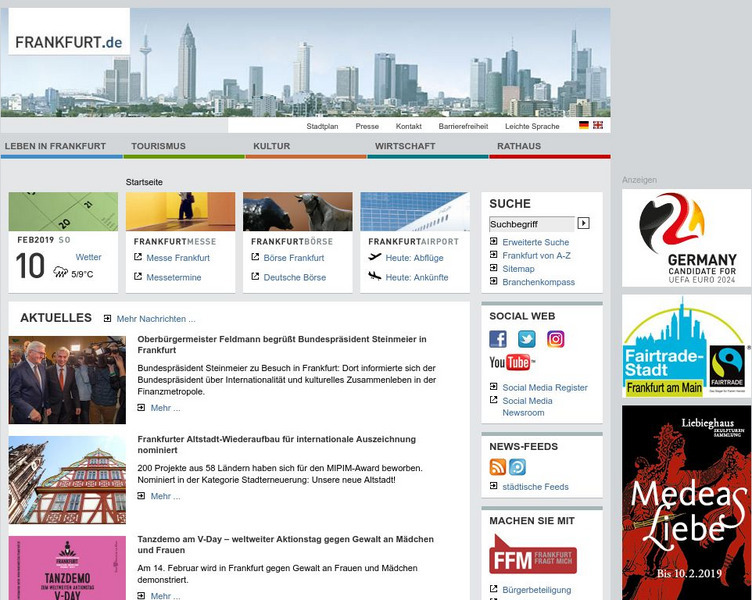Click the departing airplane icon
The width and height of the screenshot is (752, 600).
[375, 257]
